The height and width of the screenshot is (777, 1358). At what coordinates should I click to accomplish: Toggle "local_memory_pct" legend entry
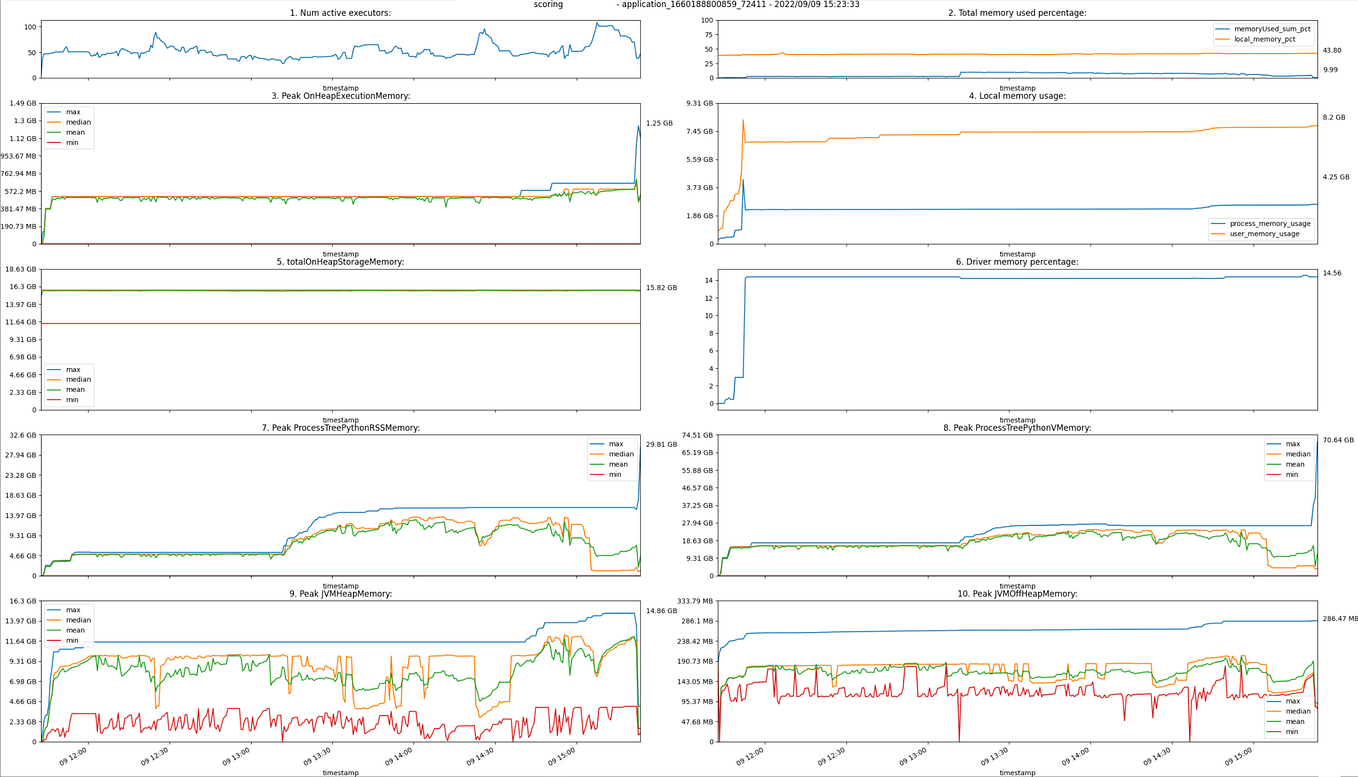tap(1267, 39)
